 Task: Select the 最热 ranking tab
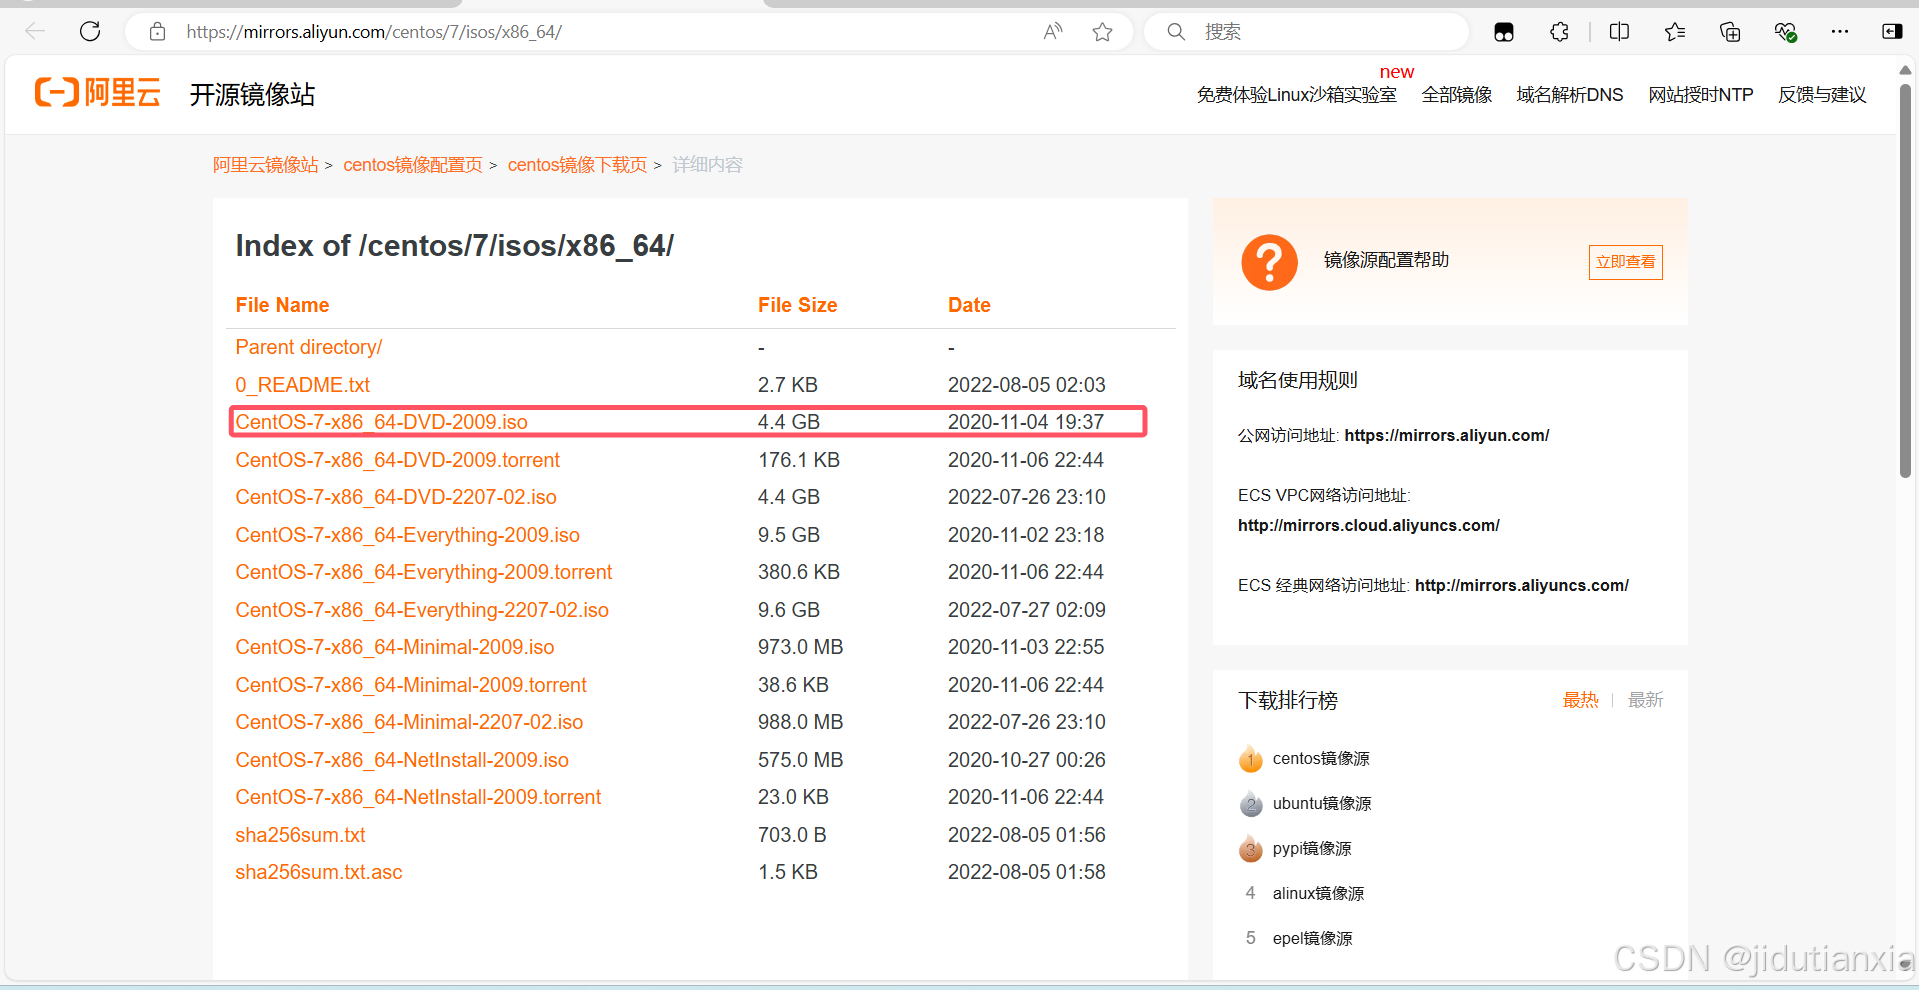tap(1580, 700)
